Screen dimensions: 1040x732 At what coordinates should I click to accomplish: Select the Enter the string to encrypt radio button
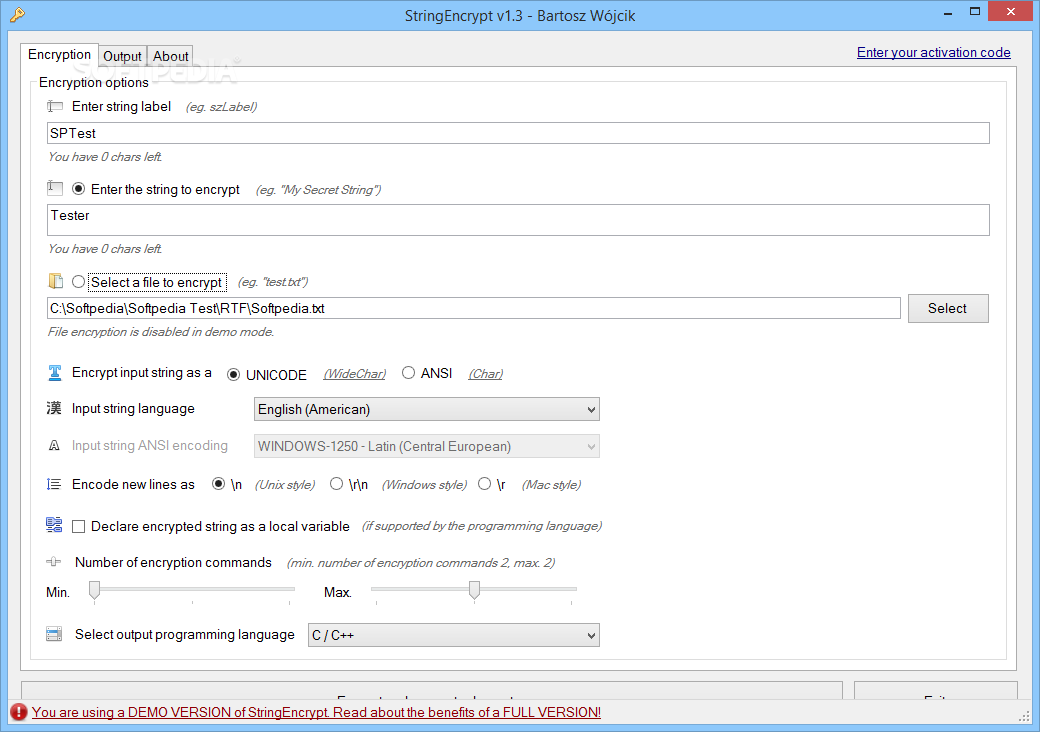78,189
